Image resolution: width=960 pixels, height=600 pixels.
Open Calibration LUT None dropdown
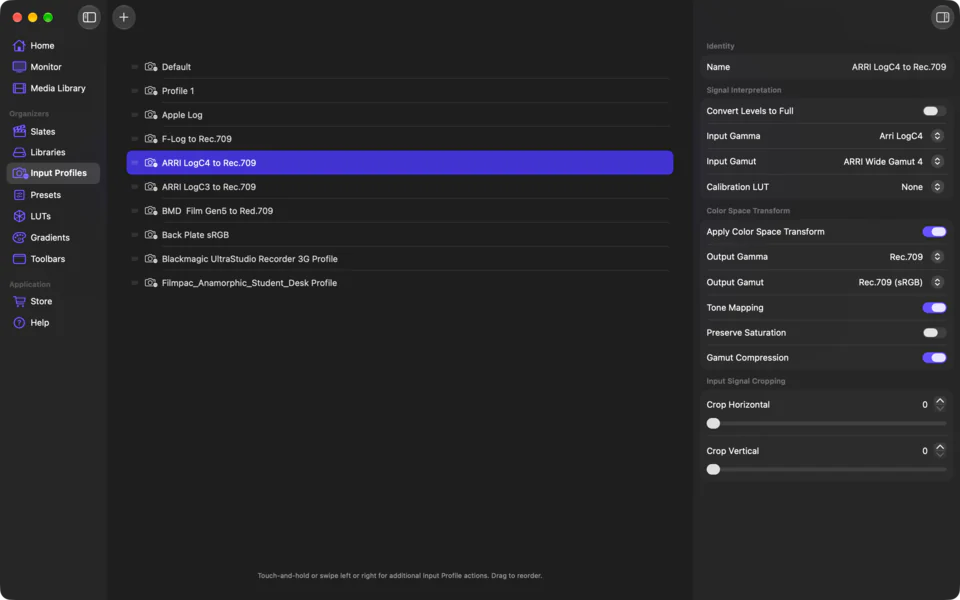pyautogui.click(x=937, y=187)
